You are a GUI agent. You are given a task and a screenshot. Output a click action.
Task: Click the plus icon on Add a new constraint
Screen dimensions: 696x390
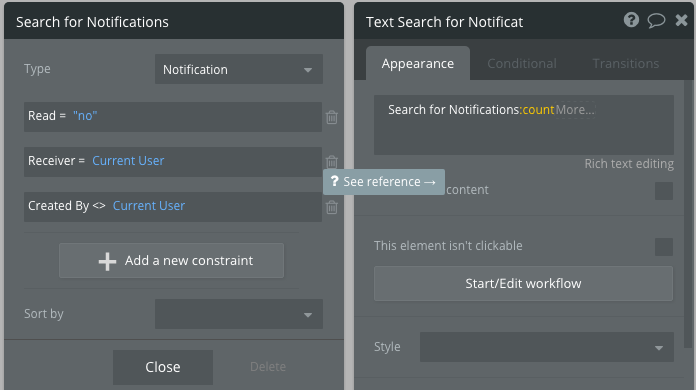(107, 261)
